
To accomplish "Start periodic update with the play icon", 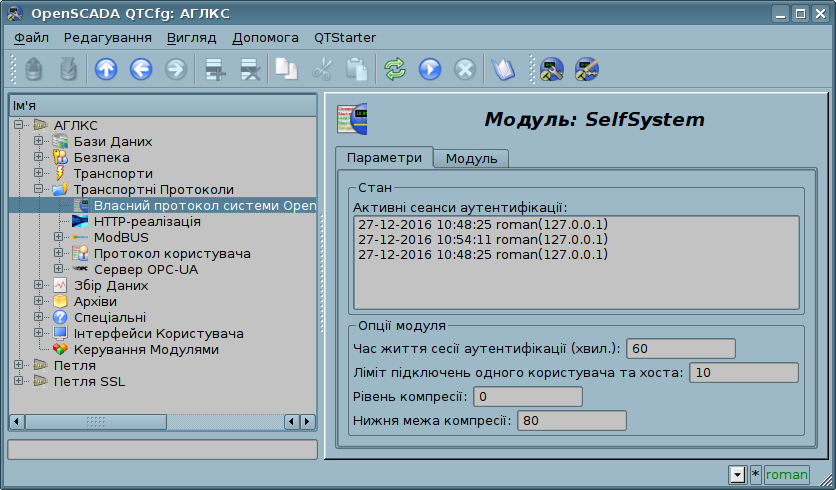I will tap(430, 69).
